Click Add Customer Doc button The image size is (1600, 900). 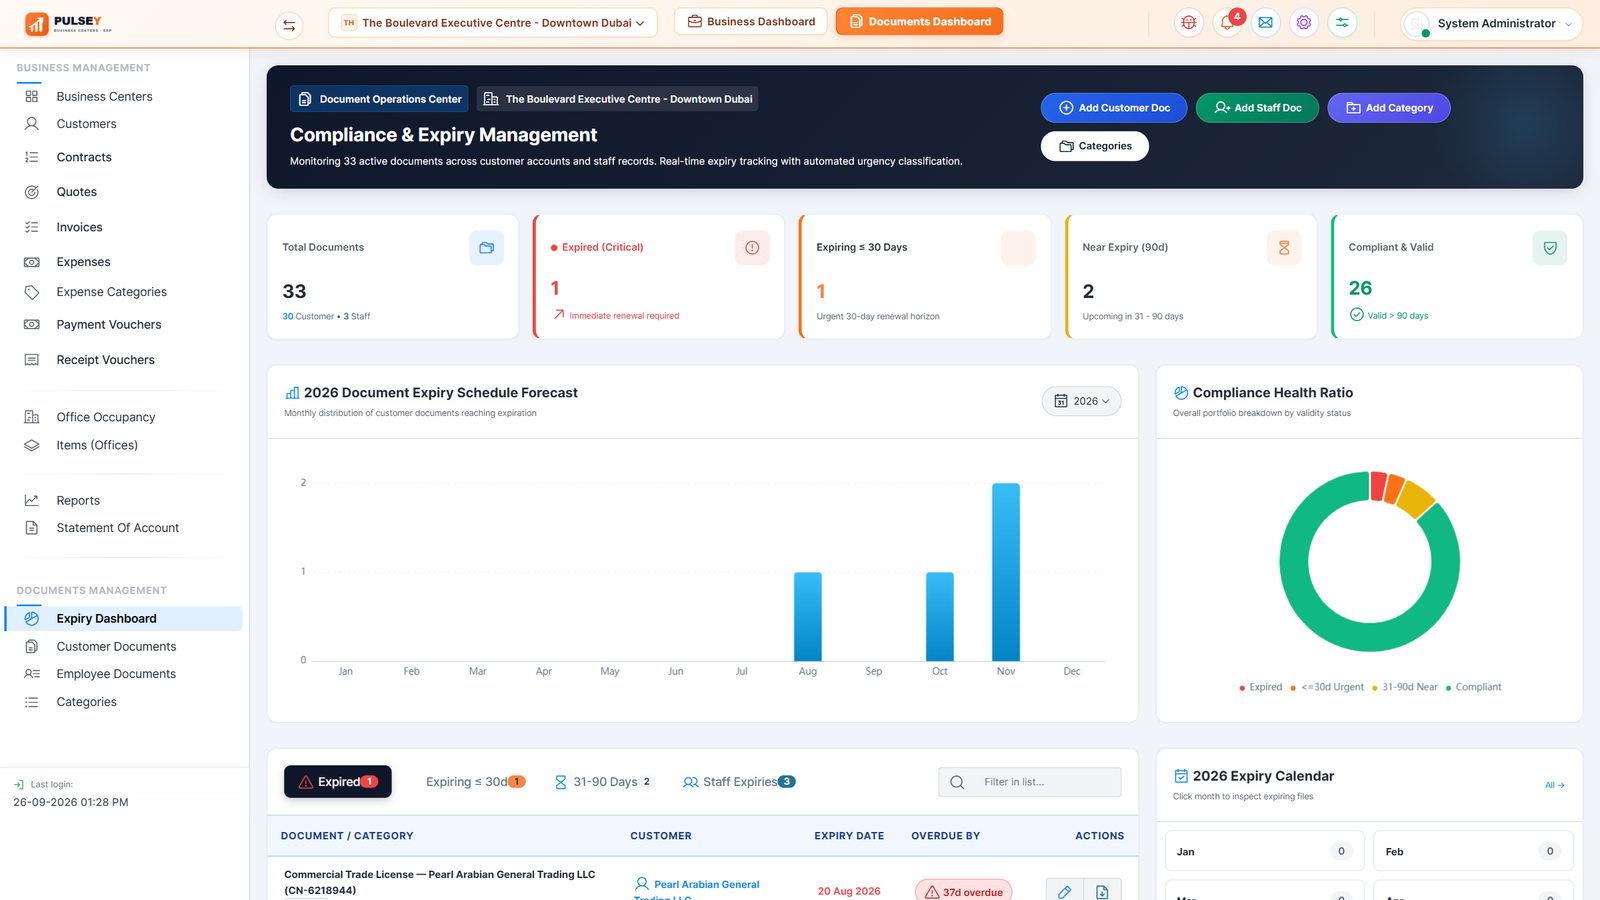[1114, 108]
